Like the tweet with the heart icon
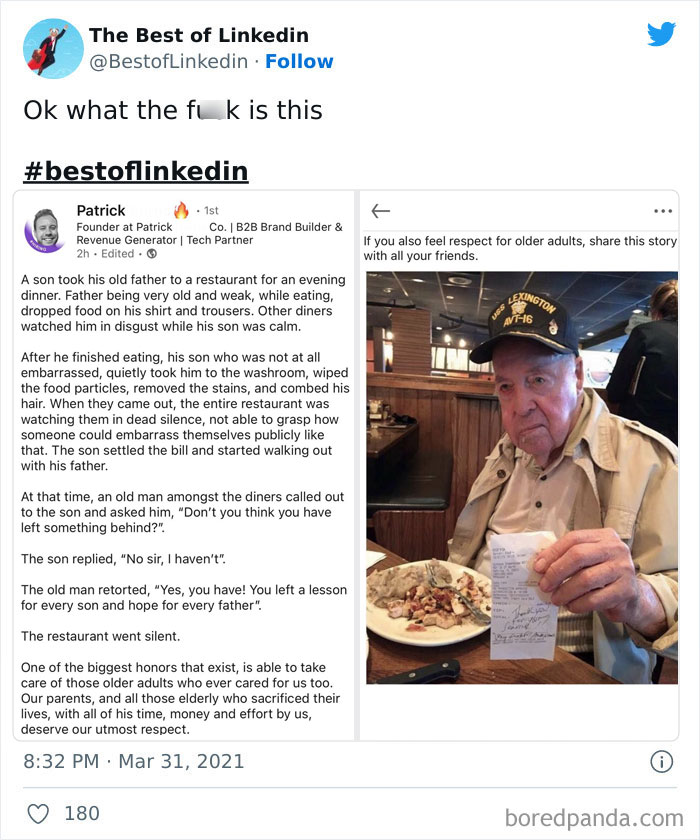Screen dimensions: 700x840 tap(38, 813)
